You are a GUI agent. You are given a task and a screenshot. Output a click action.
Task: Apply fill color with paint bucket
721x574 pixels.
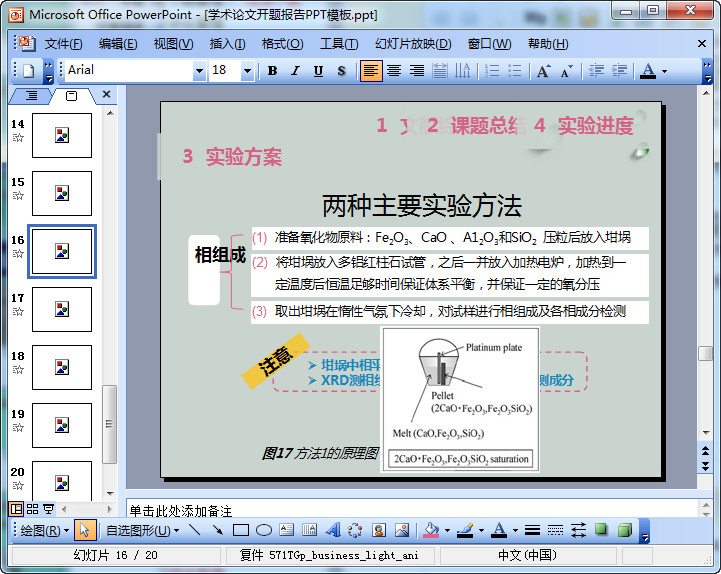431,530
